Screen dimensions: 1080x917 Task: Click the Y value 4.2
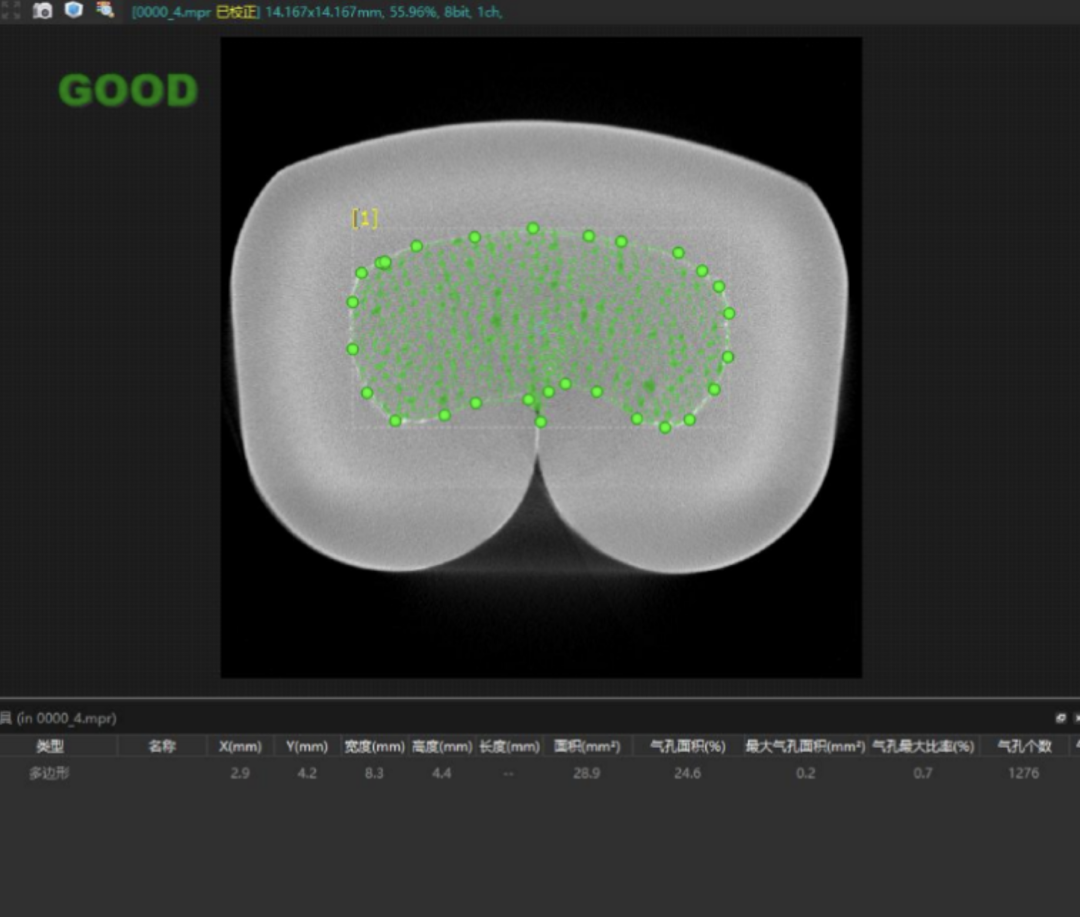tap(307, 773)
